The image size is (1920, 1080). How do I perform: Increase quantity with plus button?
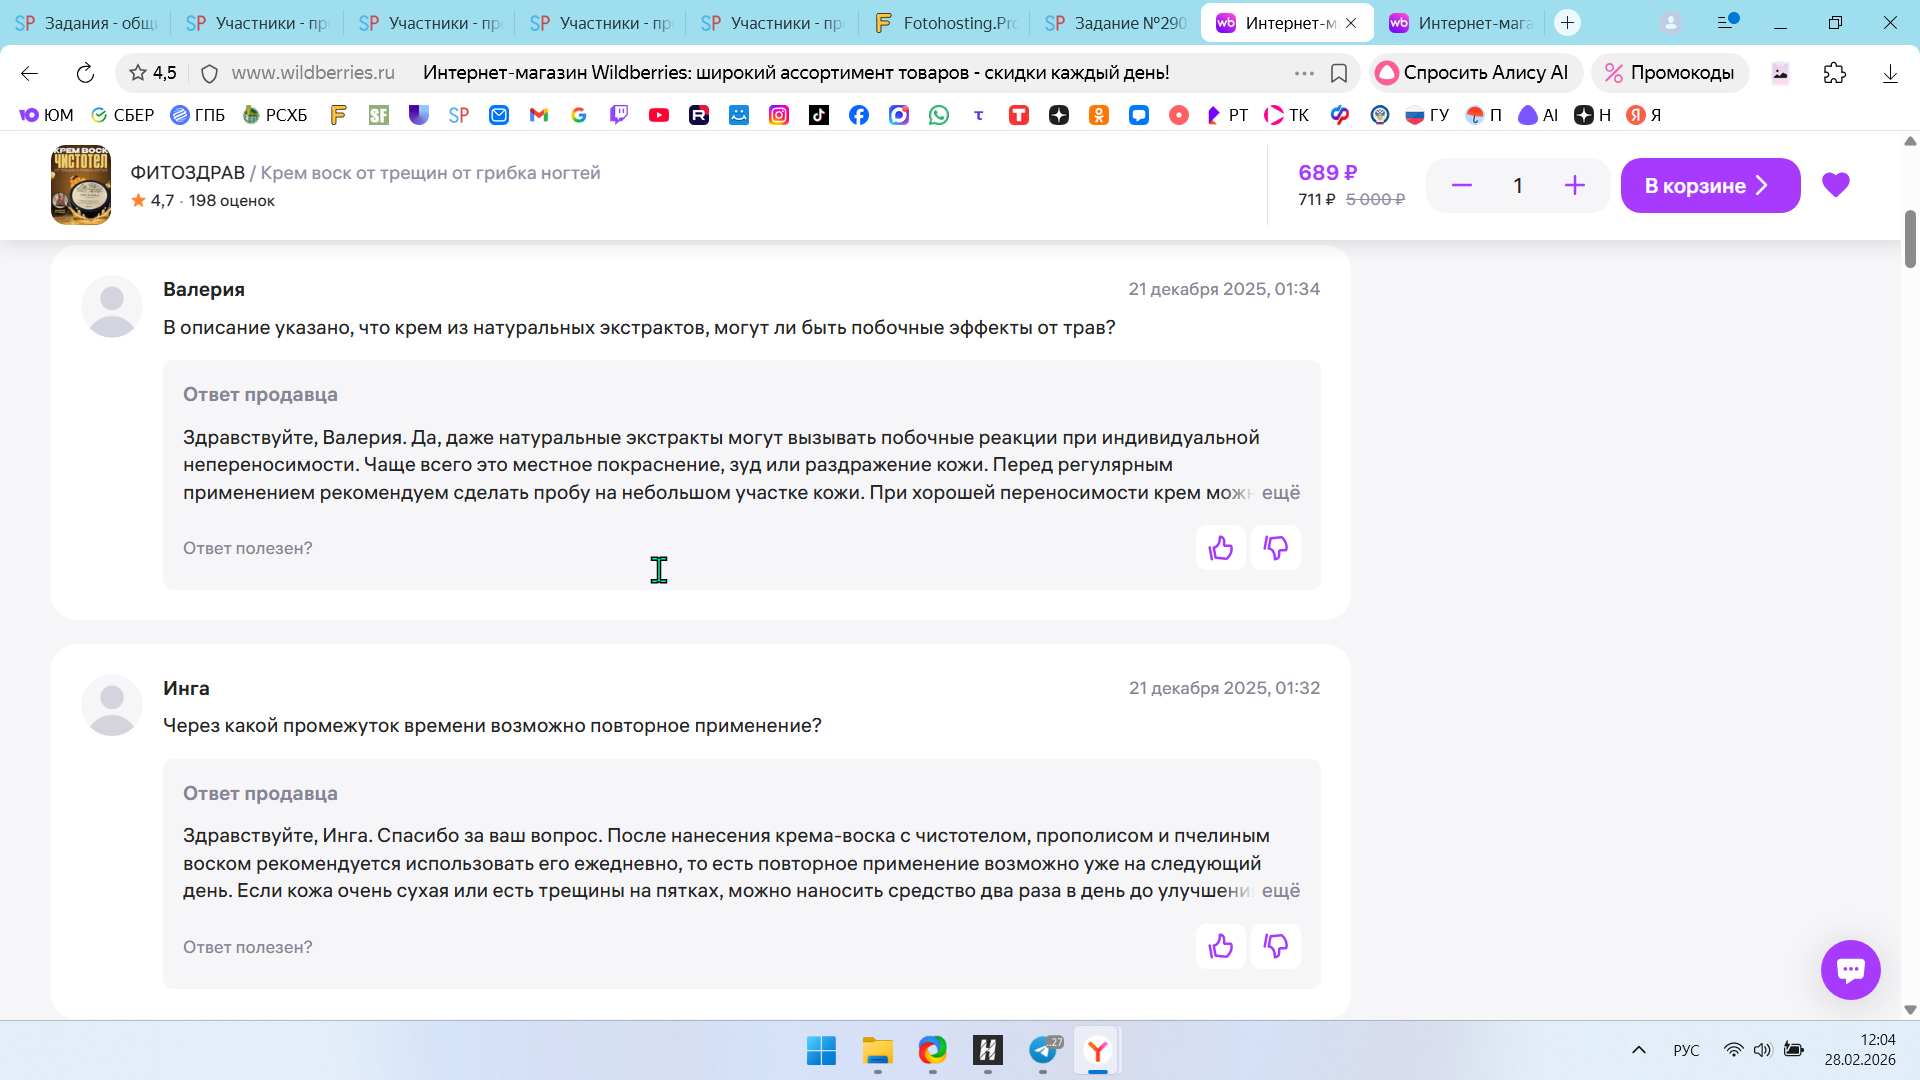pyautogui.click(x=1574, y=185)
